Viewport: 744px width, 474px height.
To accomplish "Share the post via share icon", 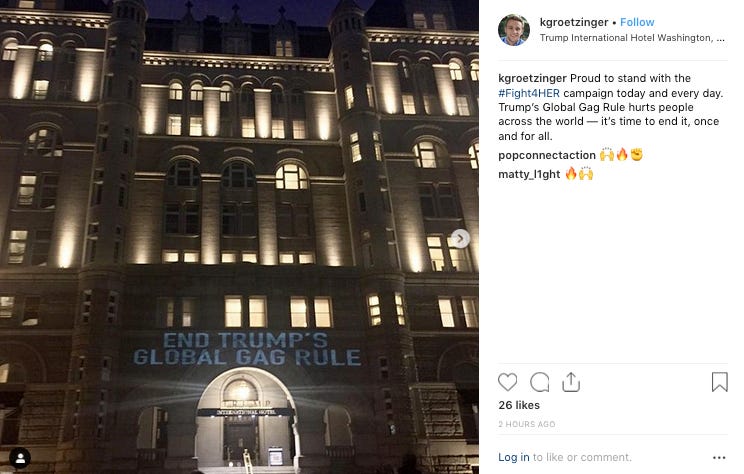I will coord(571,382).
